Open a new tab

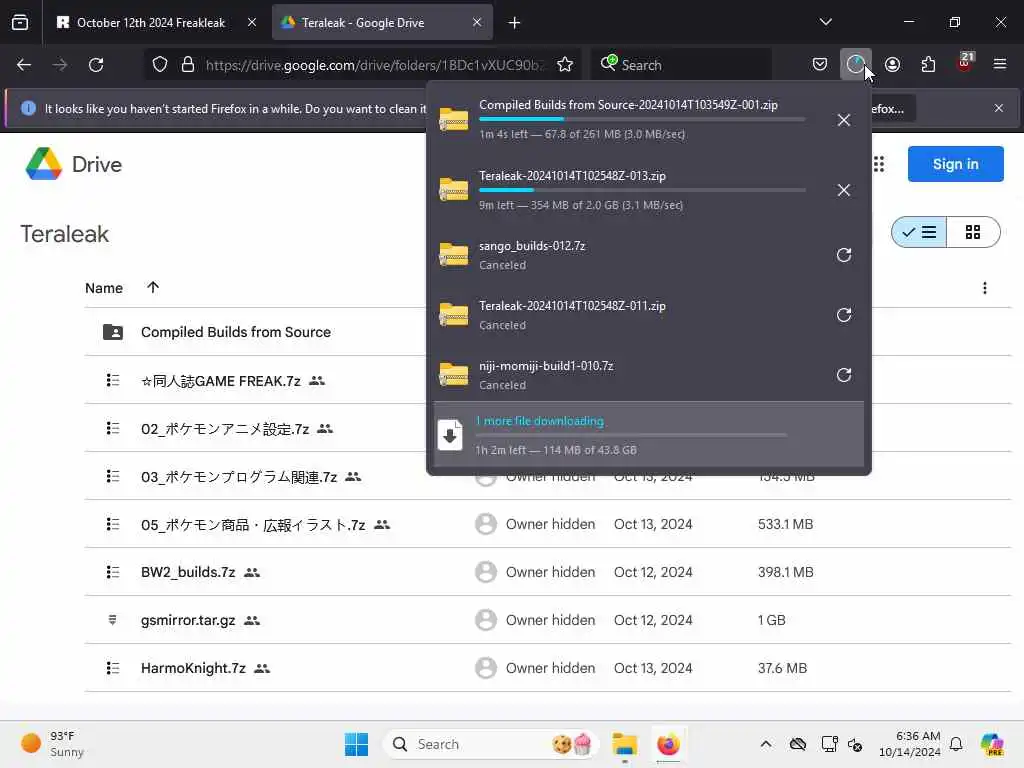[x=514, y=23]
